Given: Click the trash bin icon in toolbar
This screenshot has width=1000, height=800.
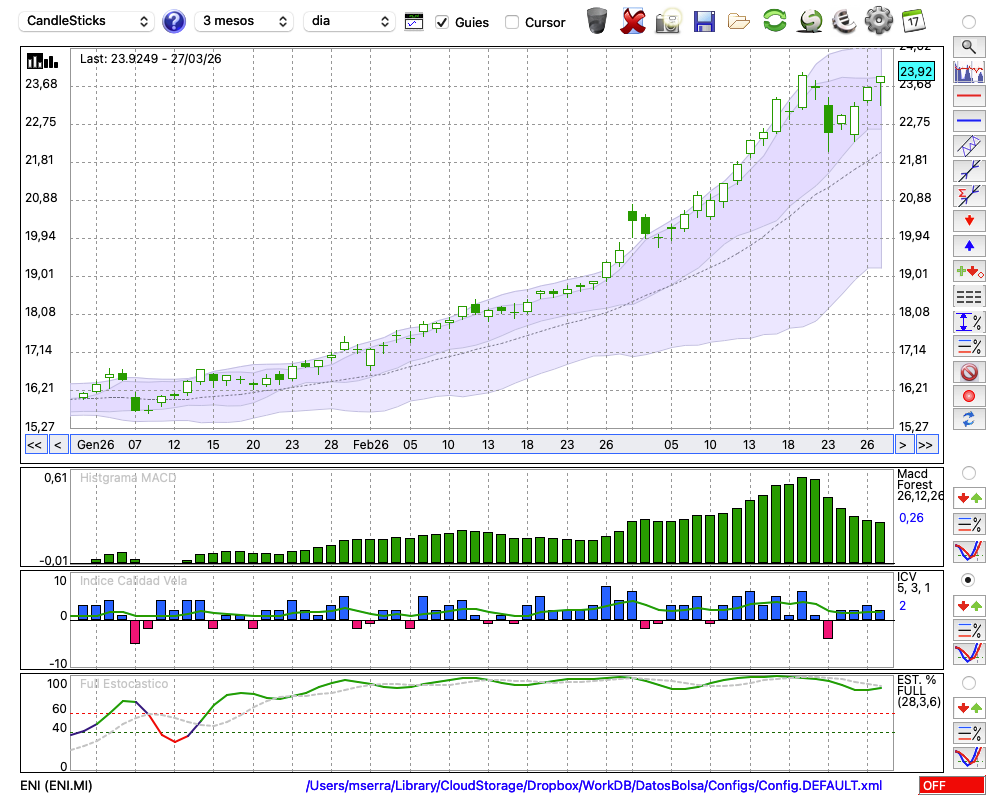Looking at the screenshot, I should 597,21.
